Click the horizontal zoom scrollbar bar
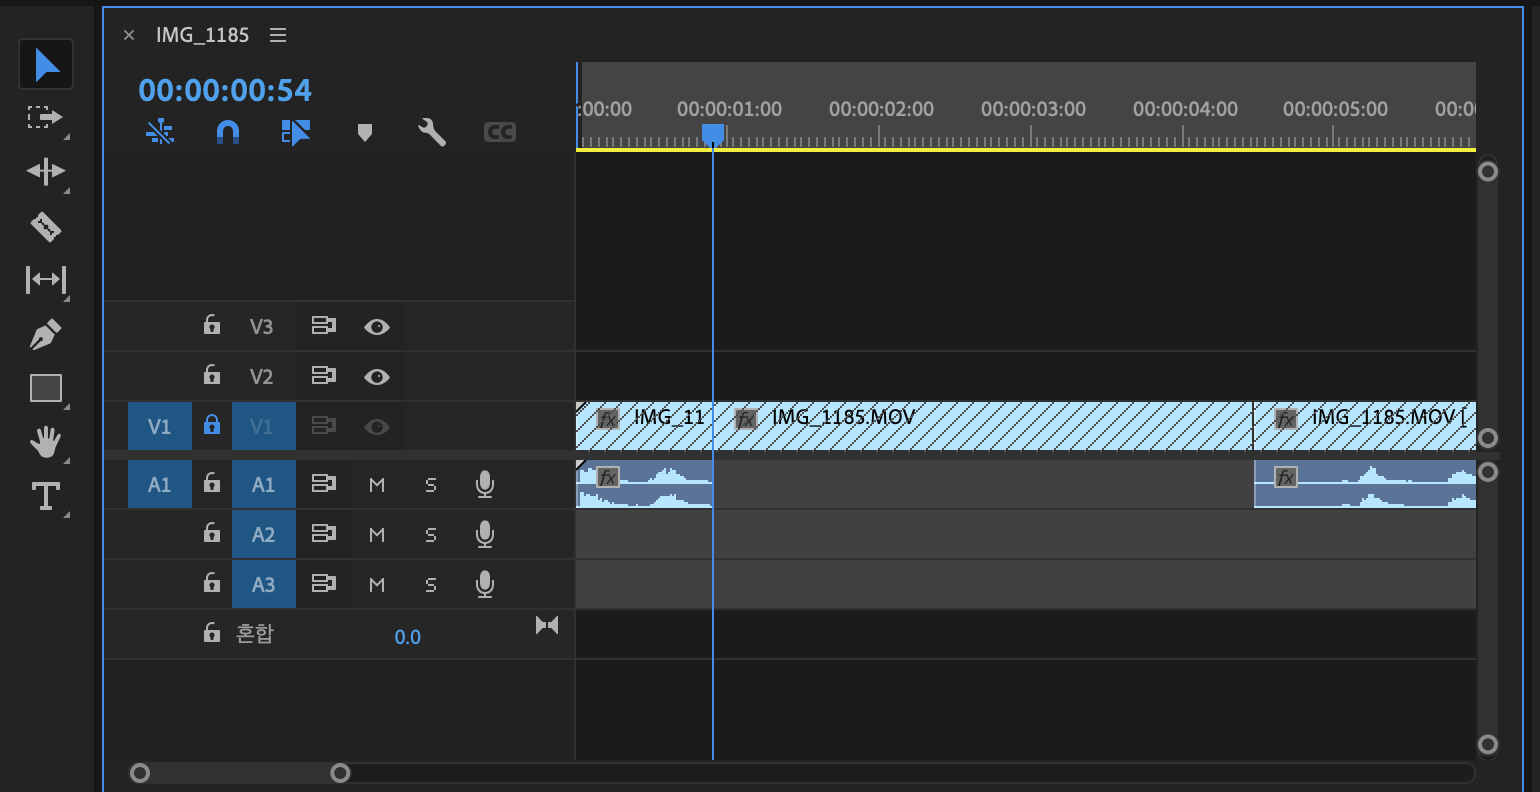The width and height of the screenshot is (1540, 792). pos(240,773)
